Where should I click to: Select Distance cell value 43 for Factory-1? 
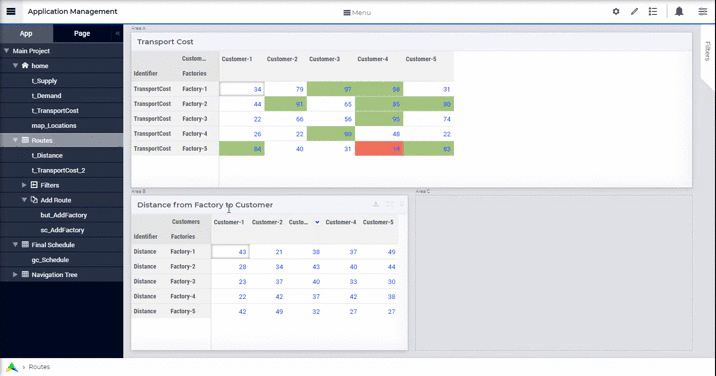pos(230,252)
